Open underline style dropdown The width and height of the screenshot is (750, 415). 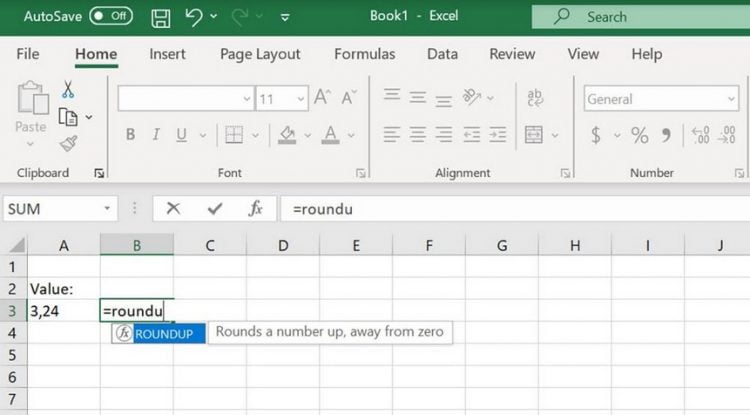tap(203, 135)
